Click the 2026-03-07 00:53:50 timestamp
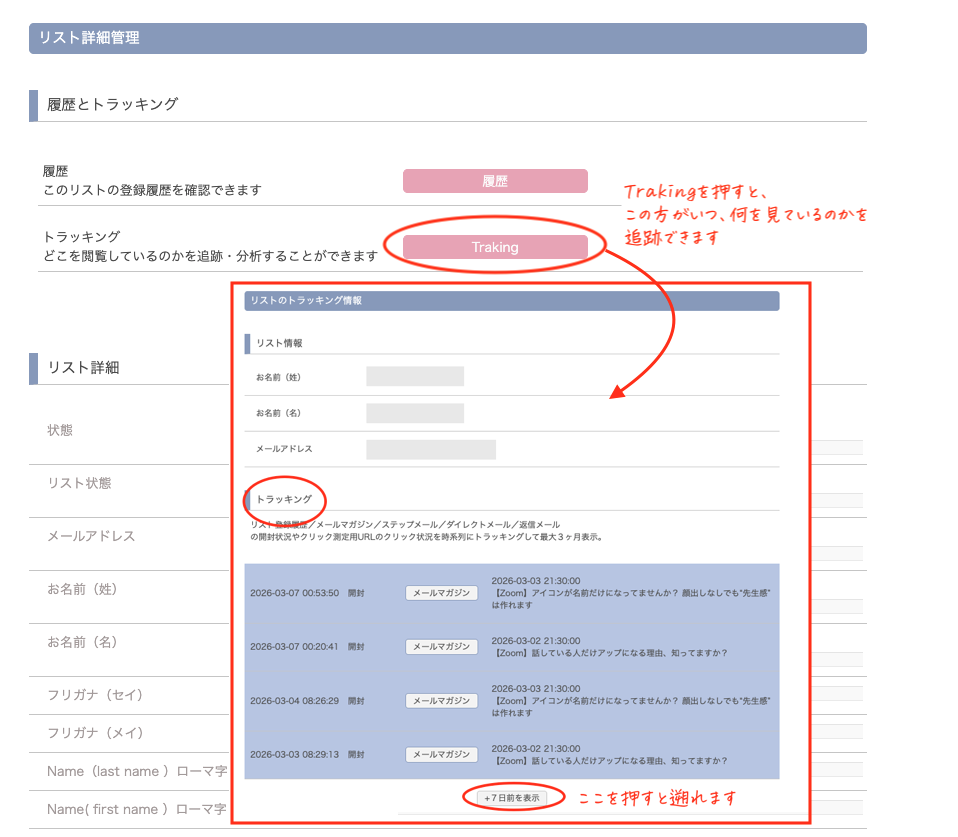958x837 pixels. (x=294, y=593)
